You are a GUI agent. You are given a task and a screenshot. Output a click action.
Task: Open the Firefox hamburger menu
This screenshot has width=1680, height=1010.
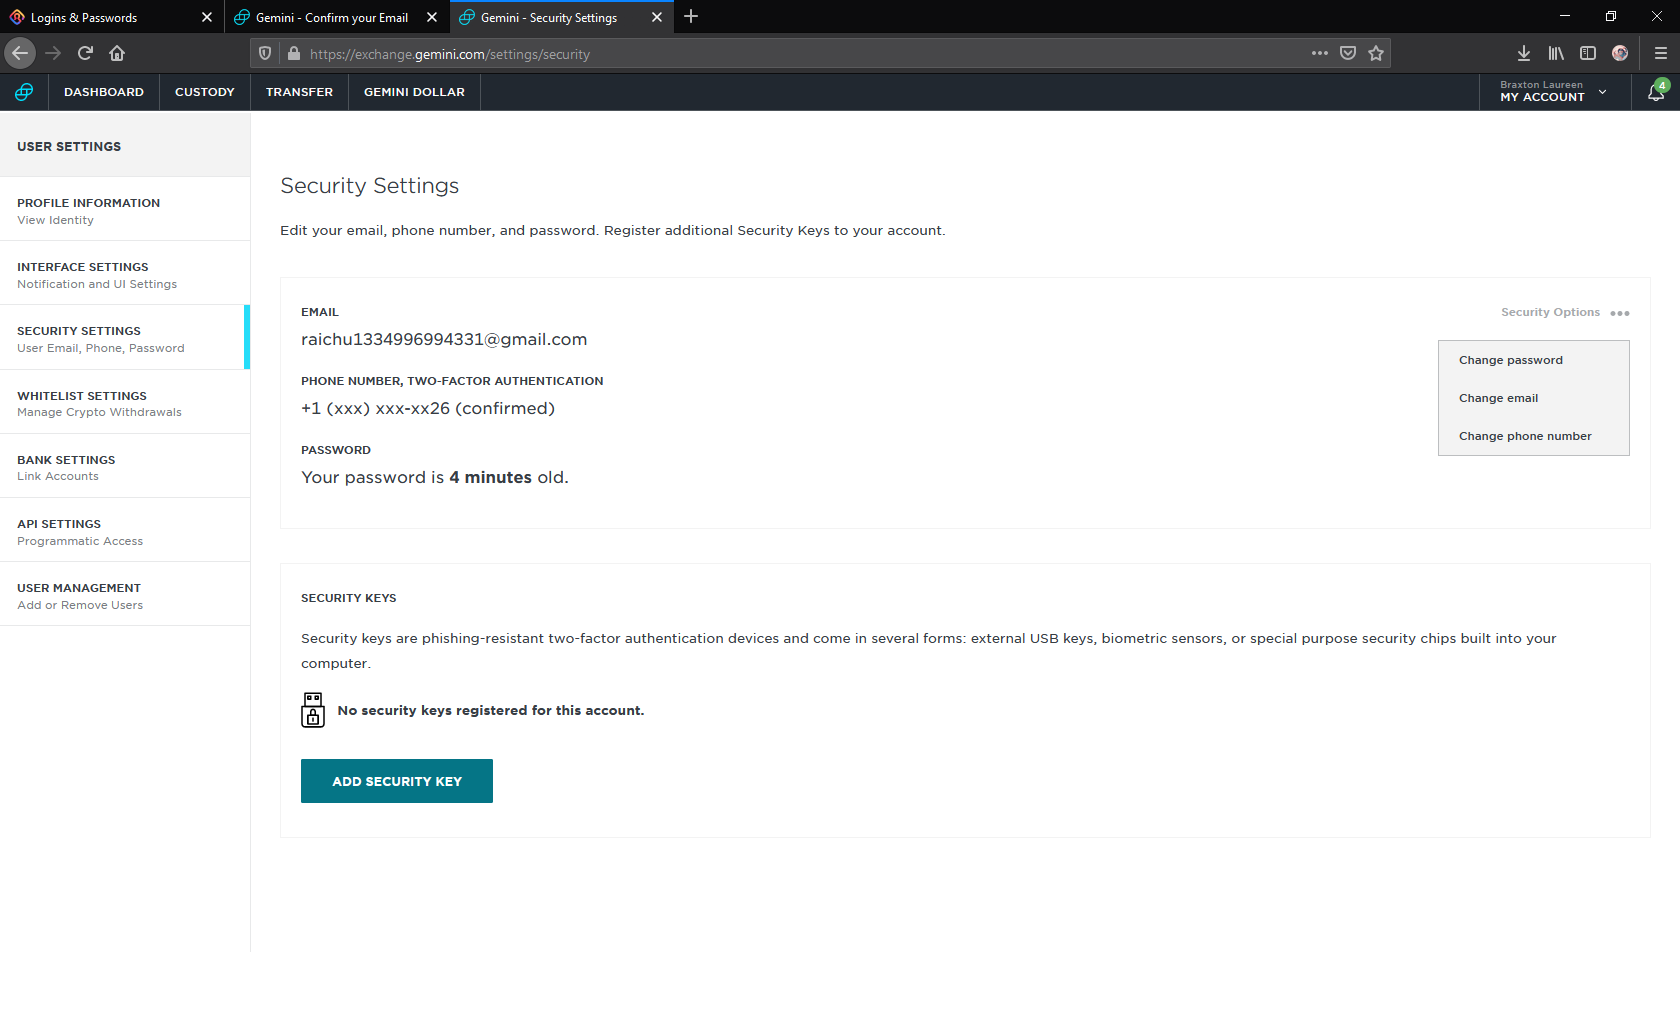tap(1660, 53)
